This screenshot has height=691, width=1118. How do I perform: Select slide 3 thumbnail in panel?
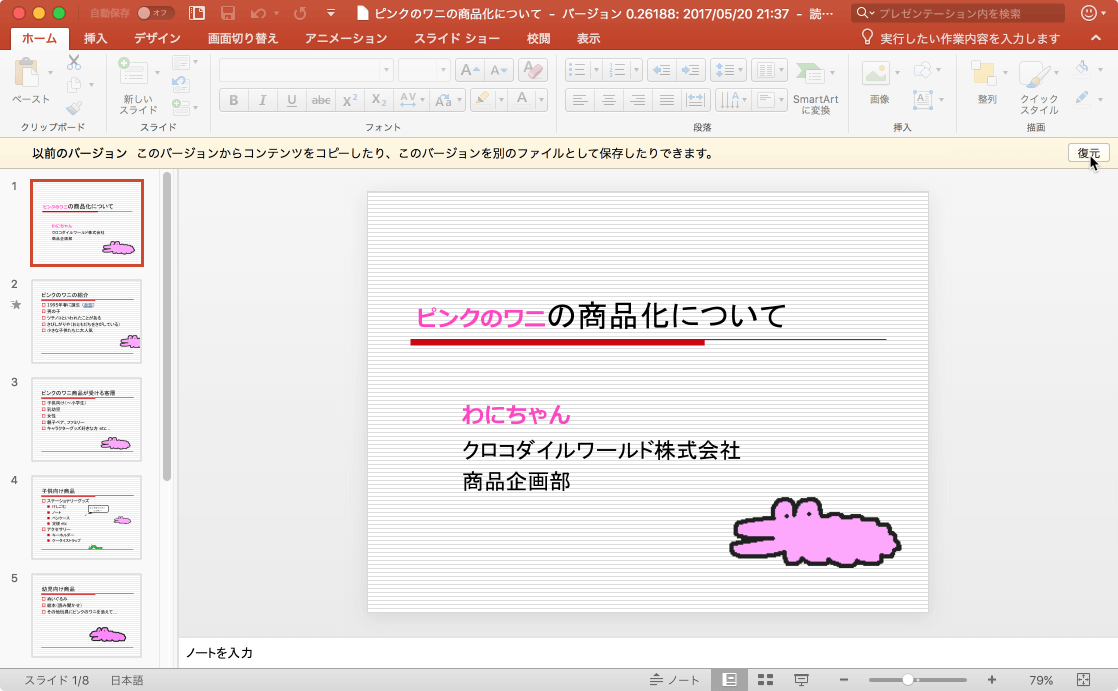point(86,419)
